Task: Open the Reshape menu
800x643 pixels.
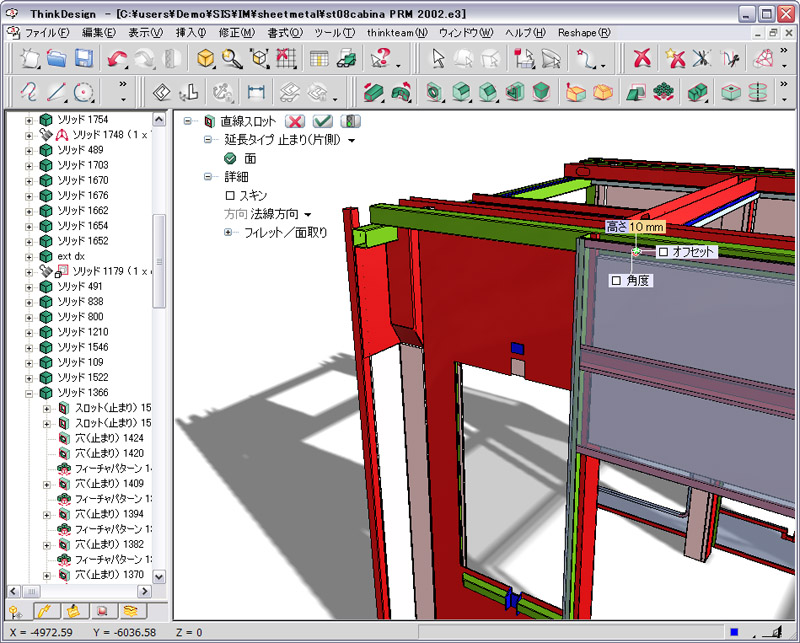Action: tap(583, 32)
